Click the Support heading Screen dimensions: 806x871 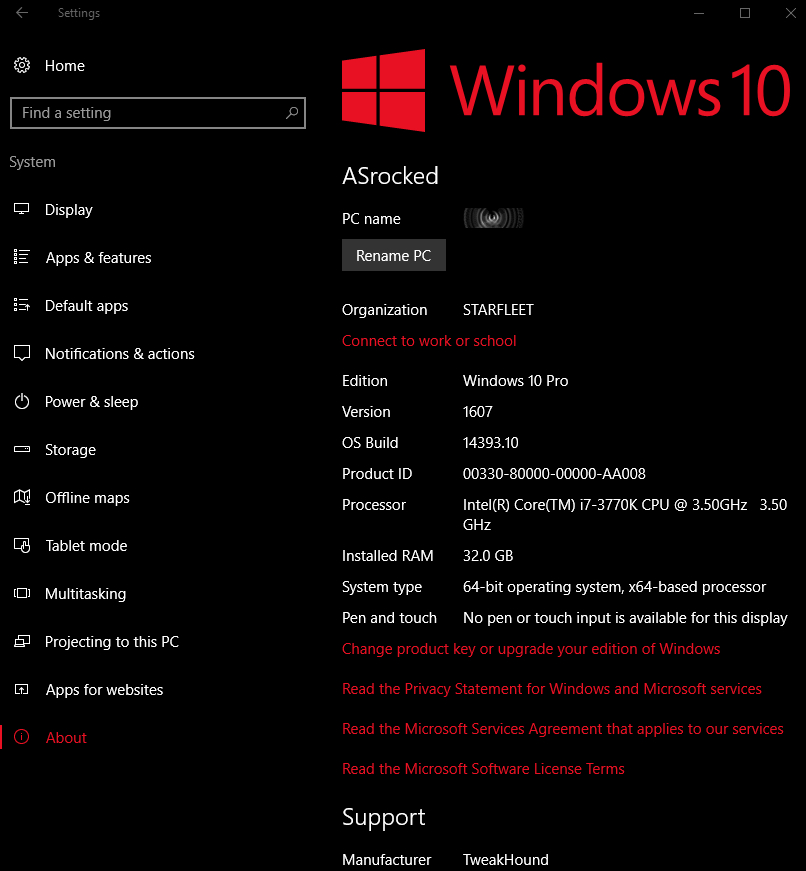point(384,818)
